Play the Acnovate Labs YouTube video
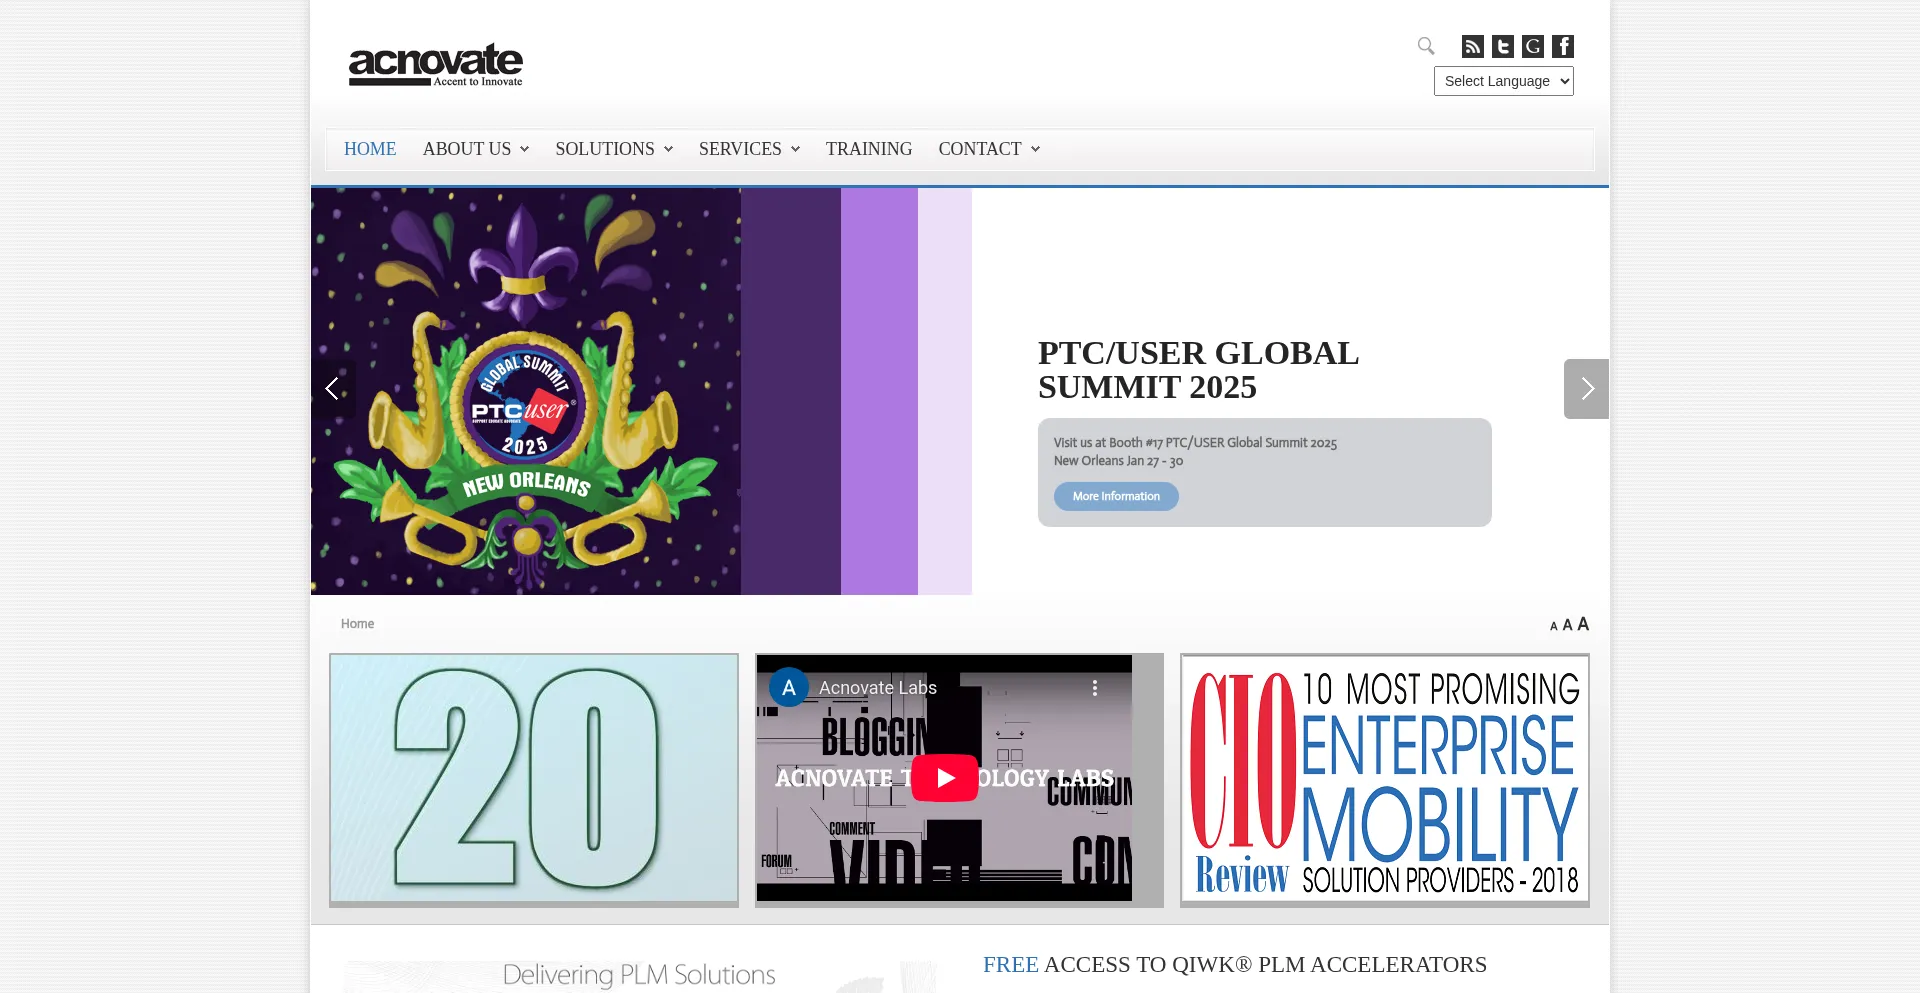 click(944, 777)
